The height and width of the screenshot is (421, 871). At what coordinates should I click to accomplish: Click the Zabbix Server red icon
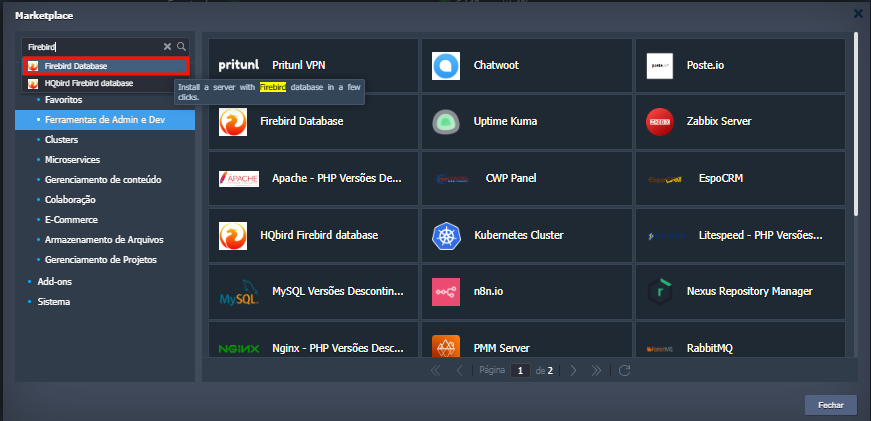click(x=660, y=122)
